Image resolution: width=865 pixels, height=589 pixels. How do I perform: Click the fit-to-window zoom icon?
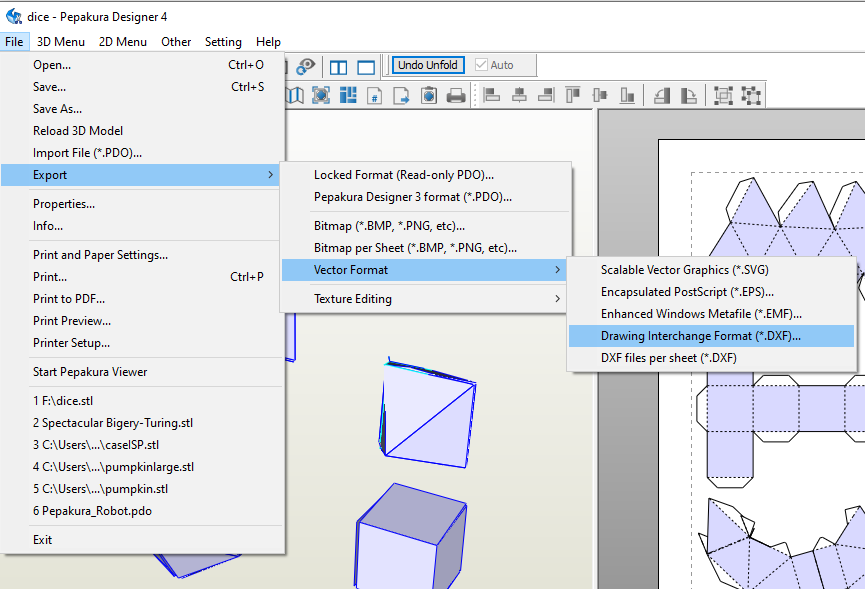coord(321,95)
